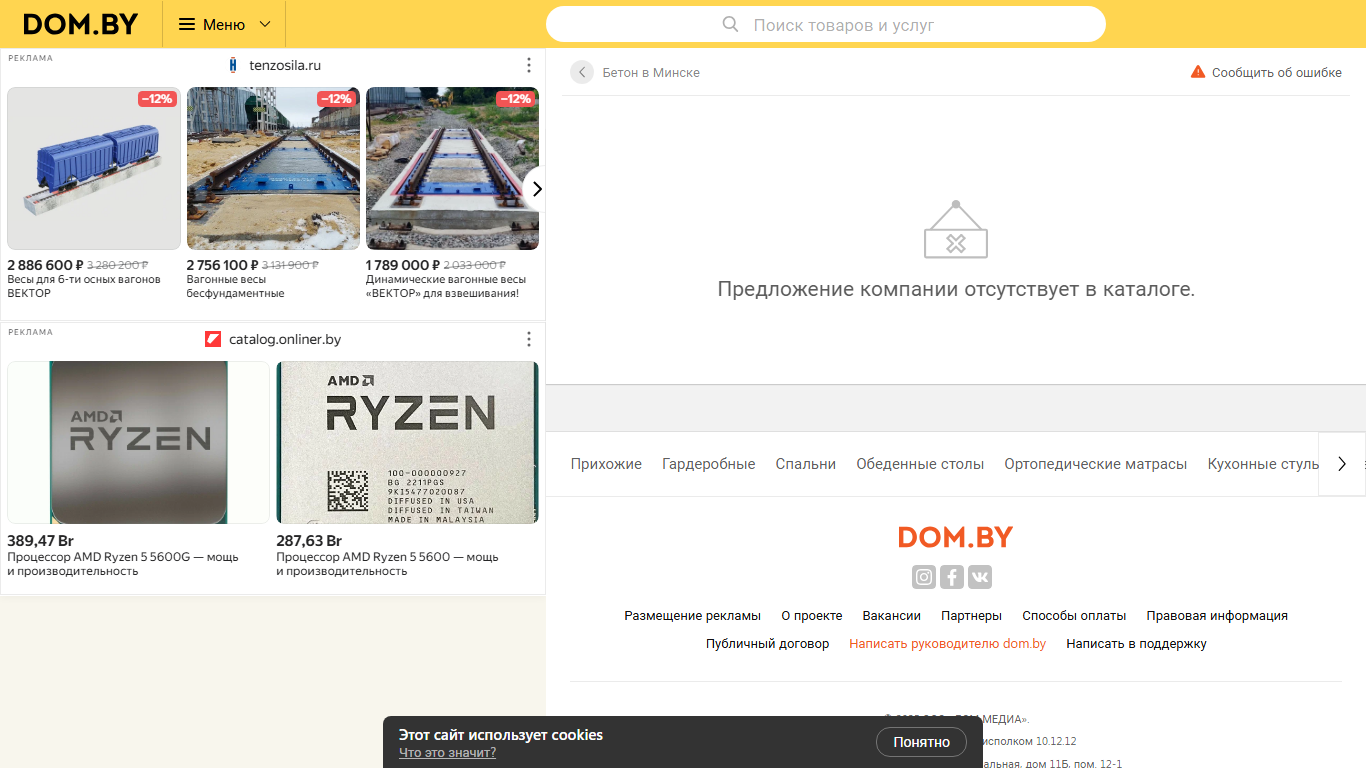Open the DOM.BY home logo in header
Viewport: 1366px width, 768px height.
(x=81, y=24)
